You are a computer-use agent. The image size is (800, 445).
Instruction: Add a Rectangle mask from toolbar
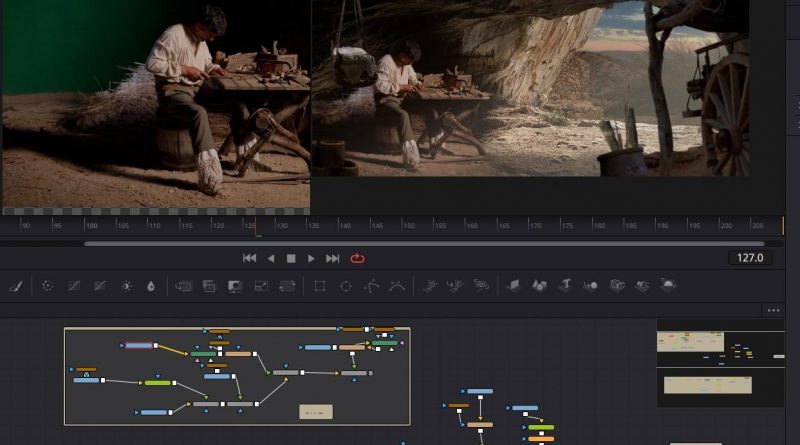pyautogui.click(x=319, y=286)
